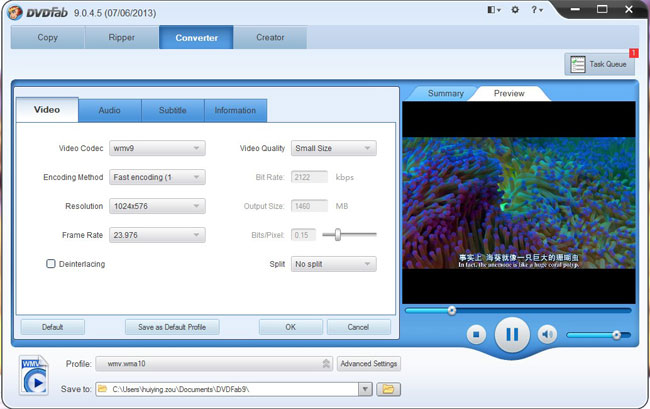The width and height of the screenshot is (650, 409).
Task: Click the Default button
Action: [52, 327]
